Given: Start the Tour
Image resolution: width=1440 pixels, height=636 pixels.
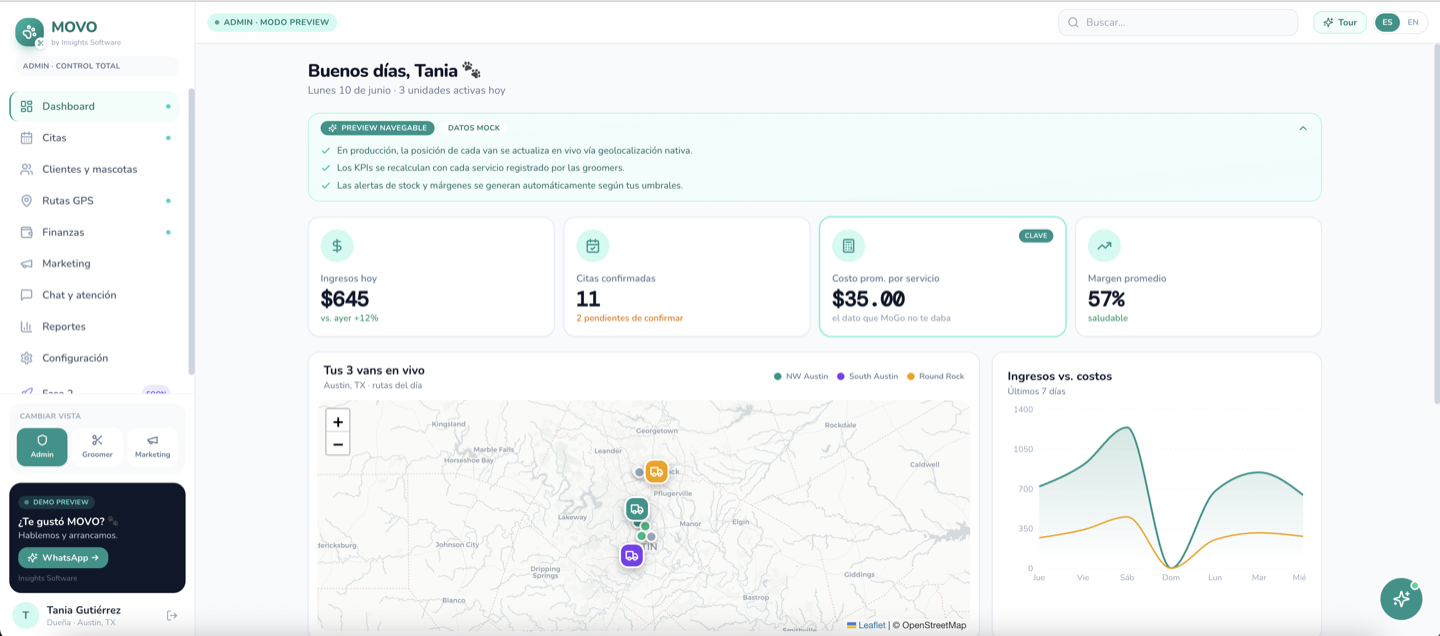Looking at the screenshot, I should click(x=1340, y=22).
